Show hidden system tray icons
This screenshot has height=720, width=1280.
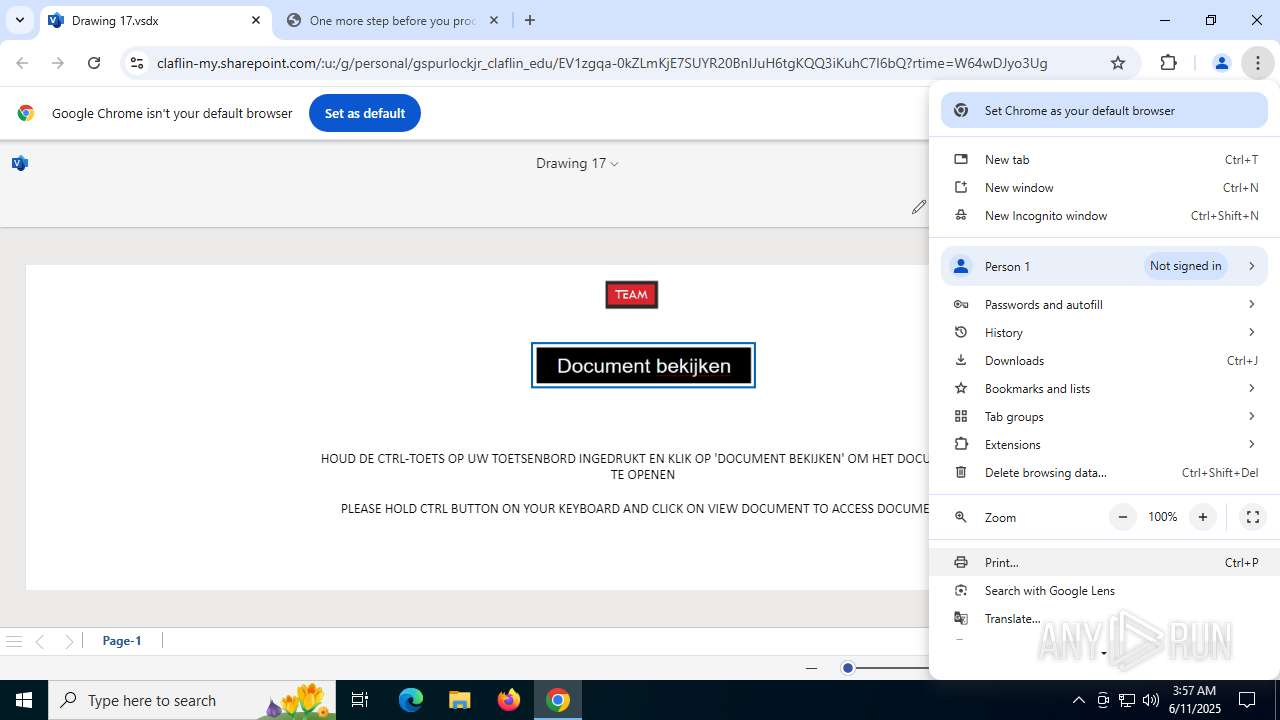[1078, 700]
